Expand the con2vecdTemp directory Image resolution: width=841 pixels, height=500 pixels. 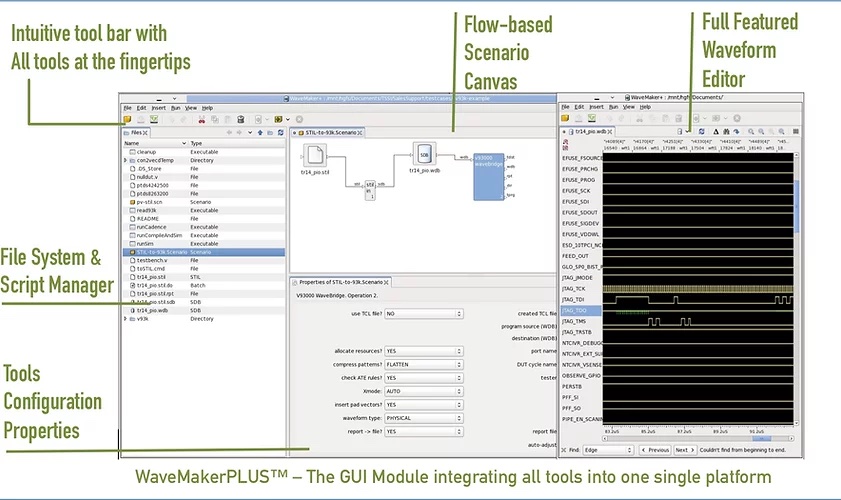coord(125,160)
